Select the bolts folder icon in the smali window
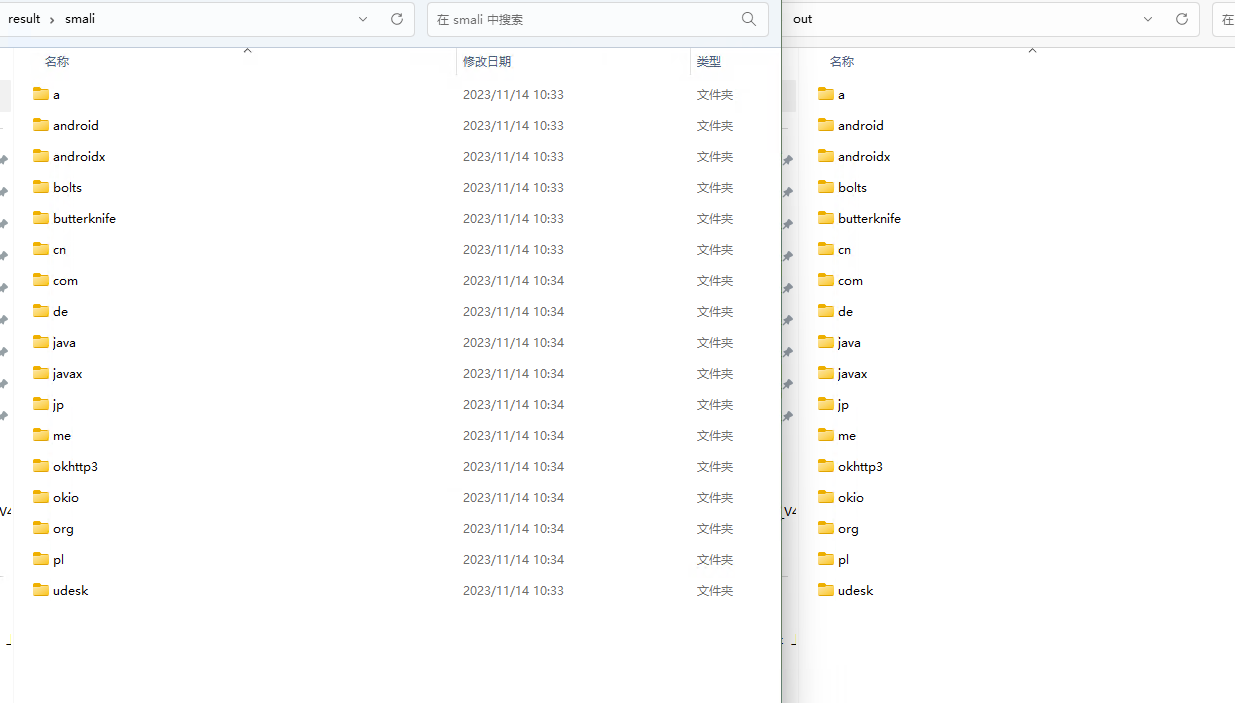Screen dimensions: 1235x703 tap(41, 187)
